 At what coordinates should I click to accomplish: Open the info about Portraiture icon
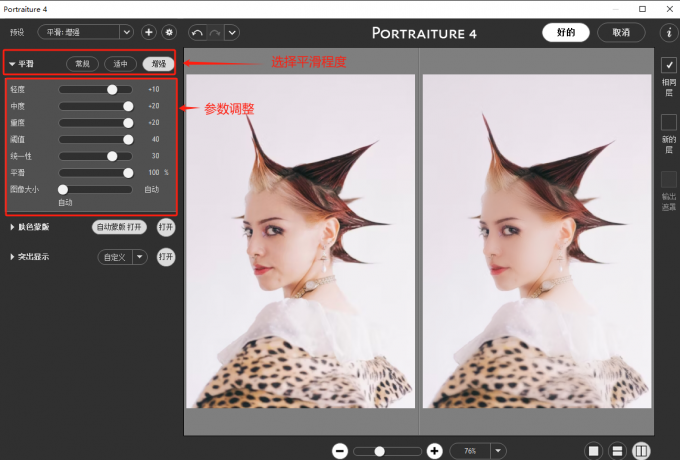point(669,33)
